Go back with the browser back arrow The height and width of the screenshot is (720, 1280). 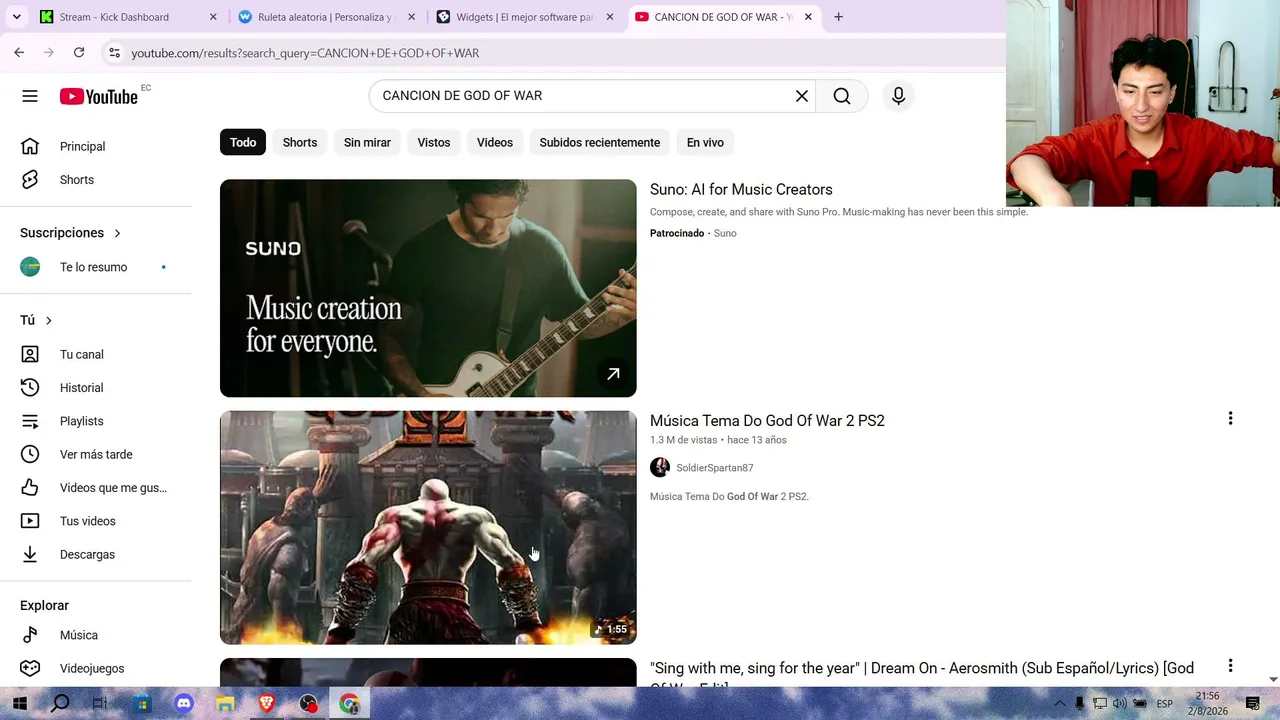tap(19, 52)
